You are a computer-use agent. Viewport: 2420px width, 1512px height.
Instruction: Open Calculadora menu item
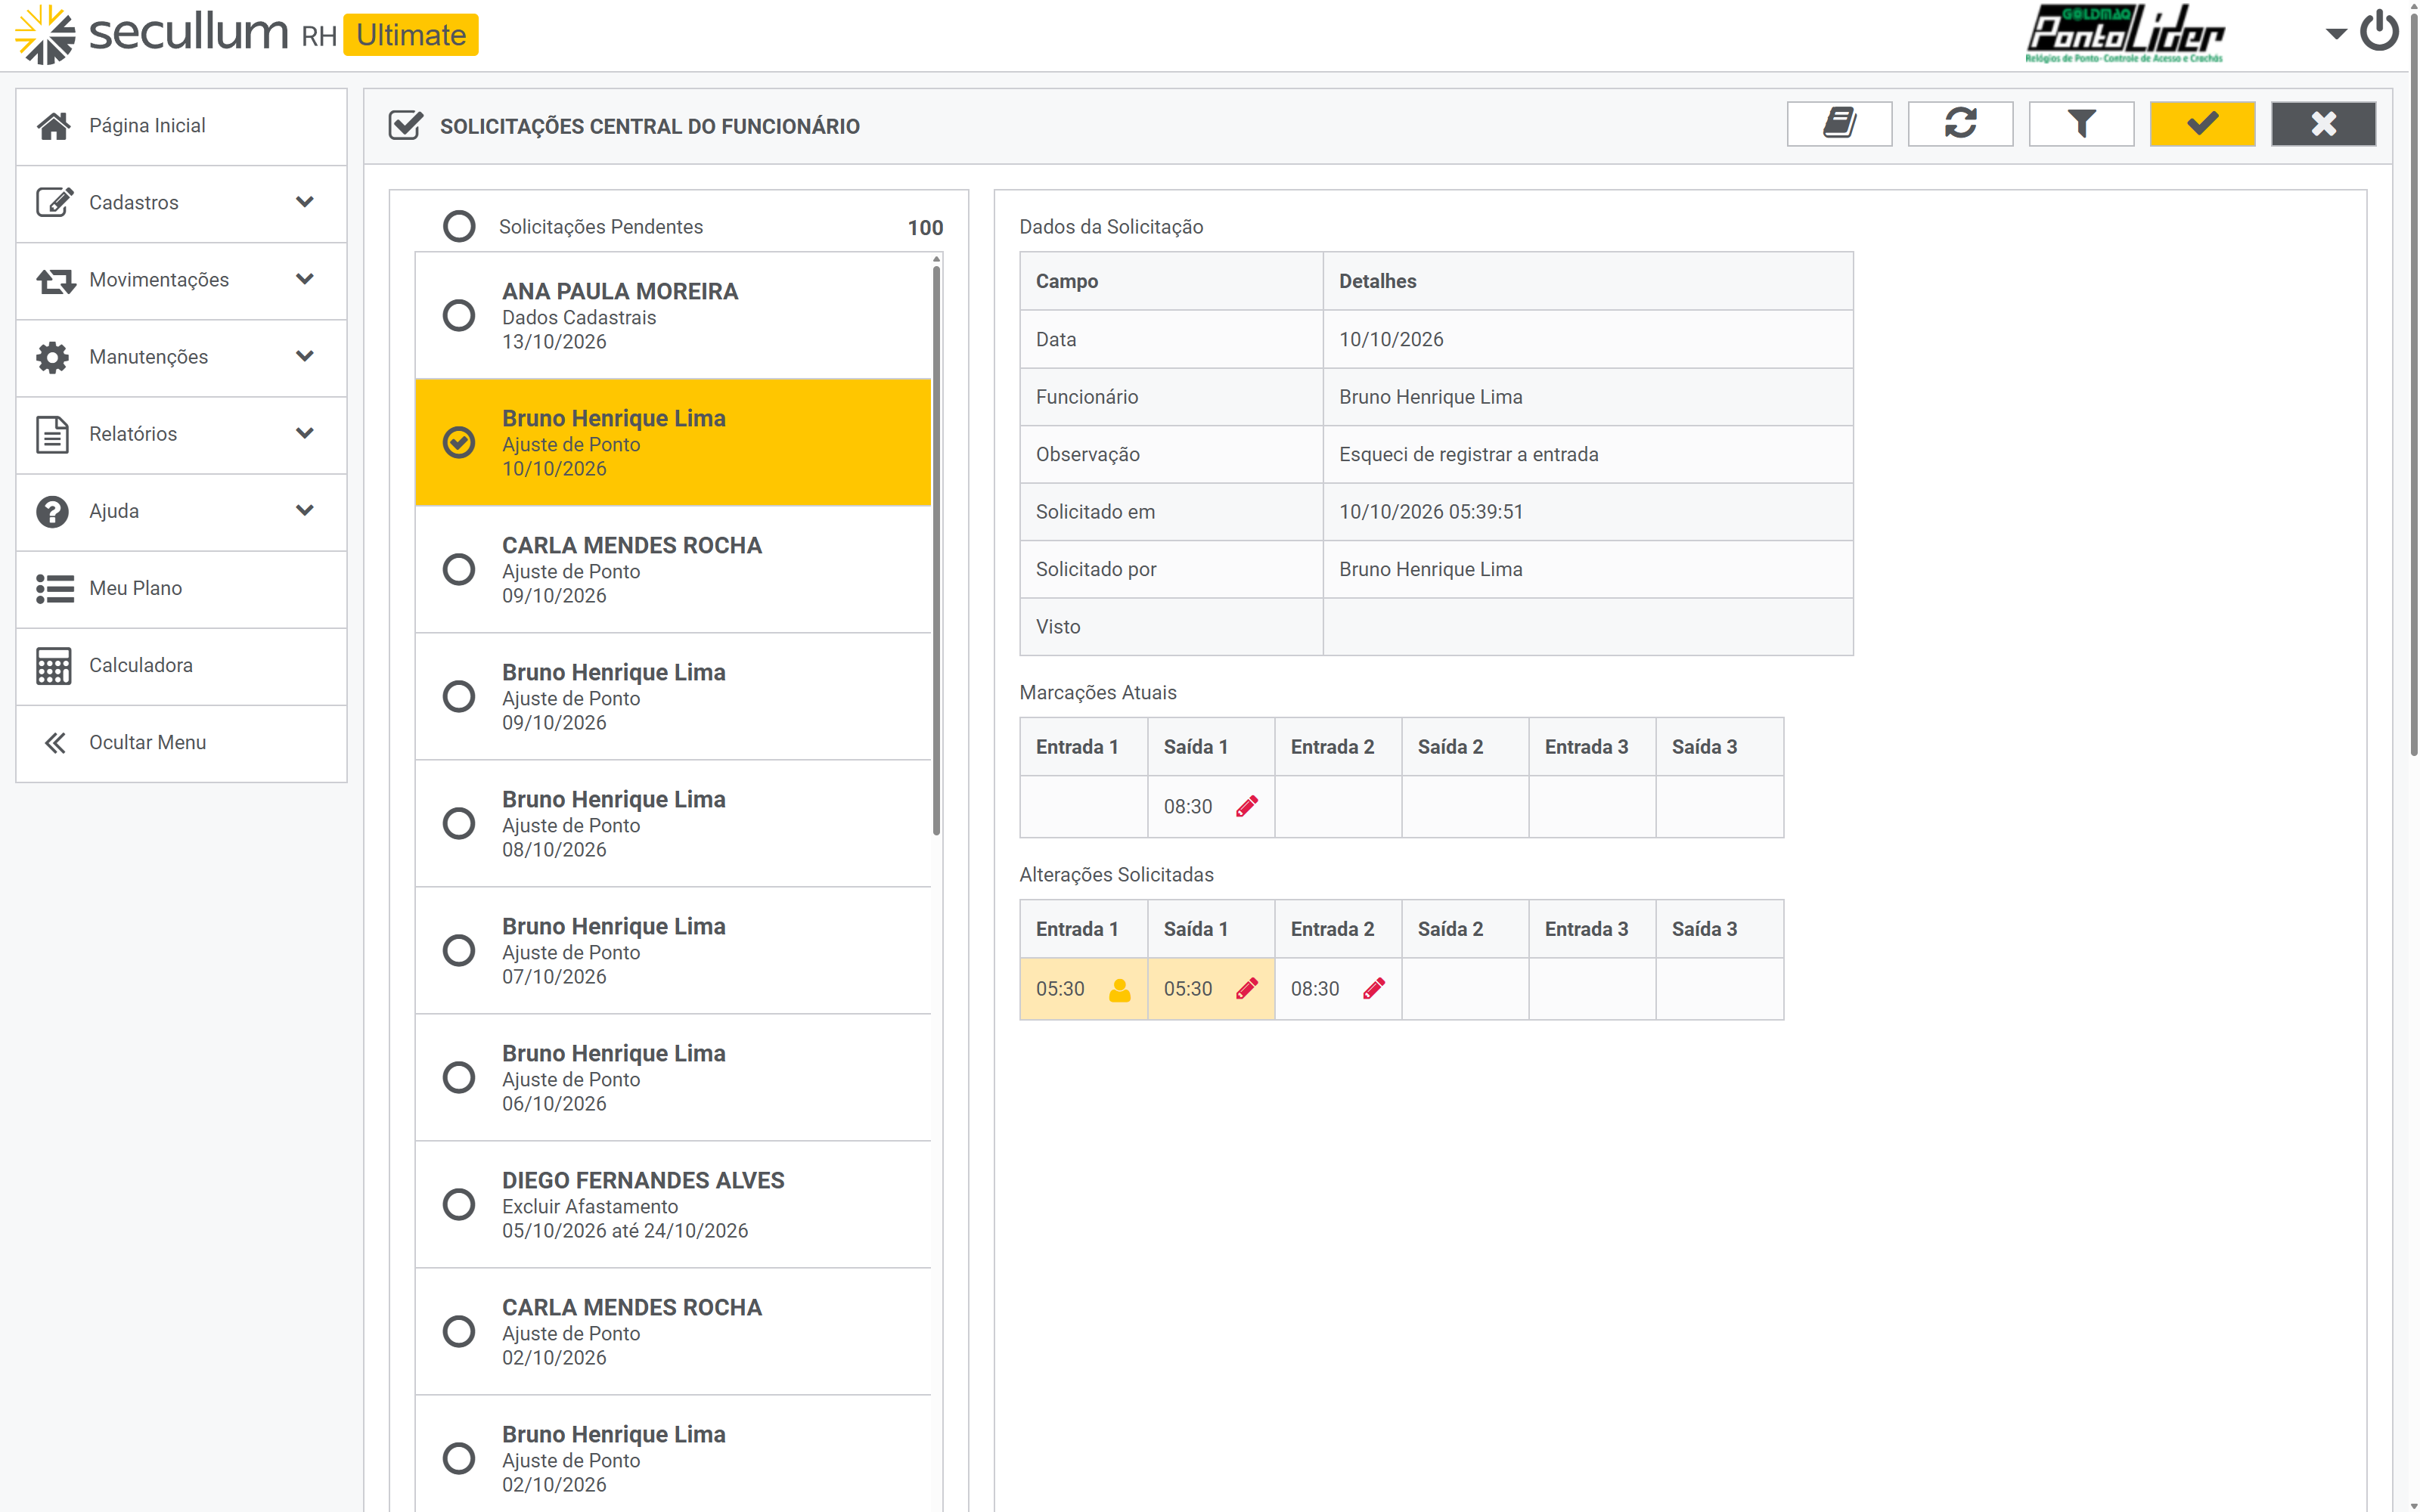click(181, 666)
